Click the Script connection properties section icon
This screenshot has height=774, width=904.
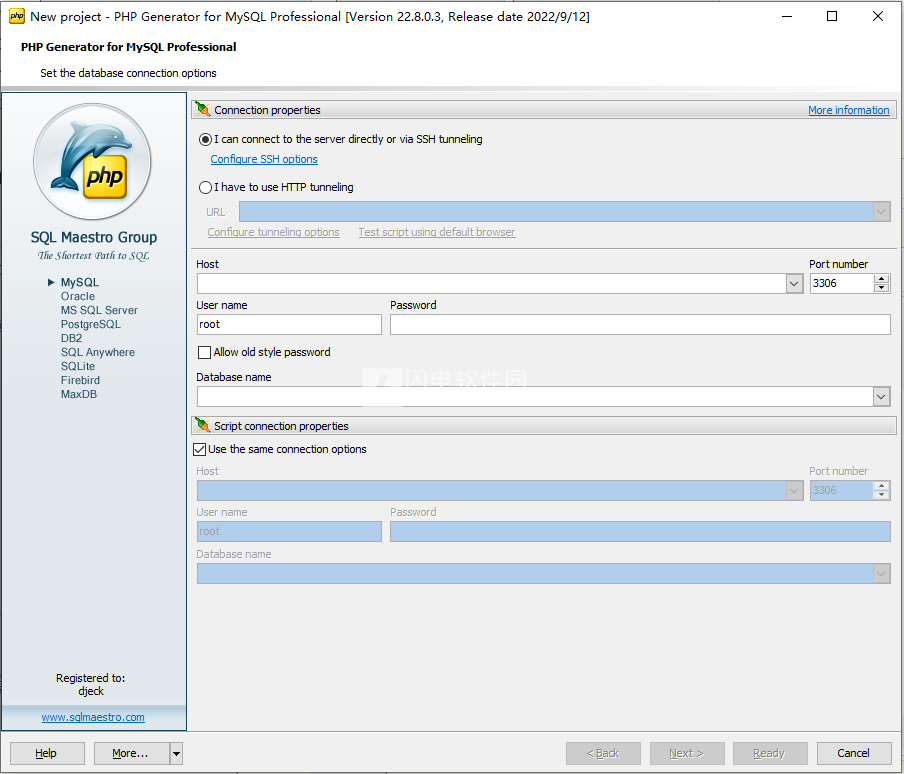click(202, 425)
